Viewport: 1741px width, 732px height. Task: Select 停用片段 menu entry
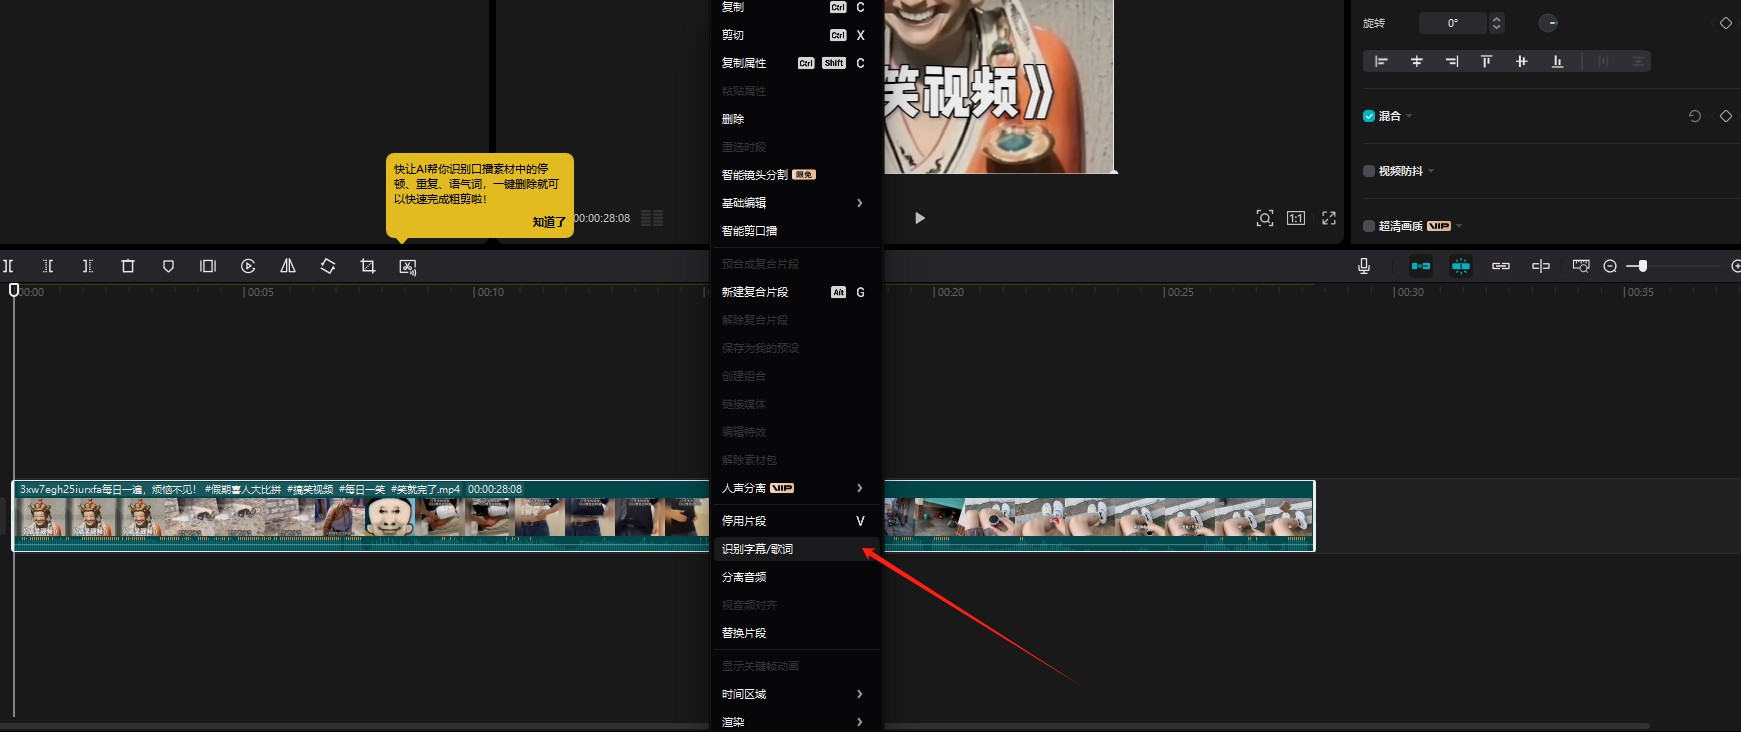[796, 521]
